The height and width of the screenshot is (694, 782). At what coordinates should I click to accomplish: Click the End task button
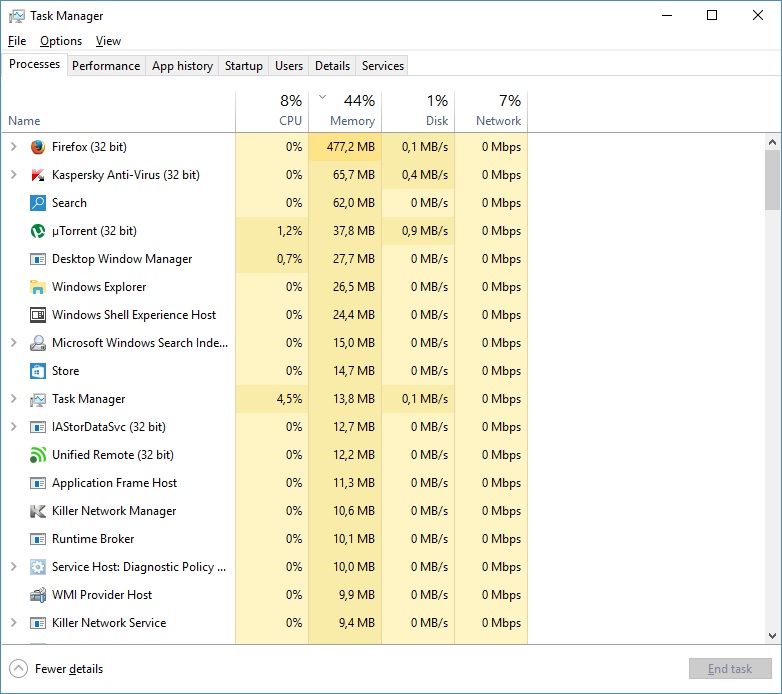pyautogui.click(x=730, y=669)
